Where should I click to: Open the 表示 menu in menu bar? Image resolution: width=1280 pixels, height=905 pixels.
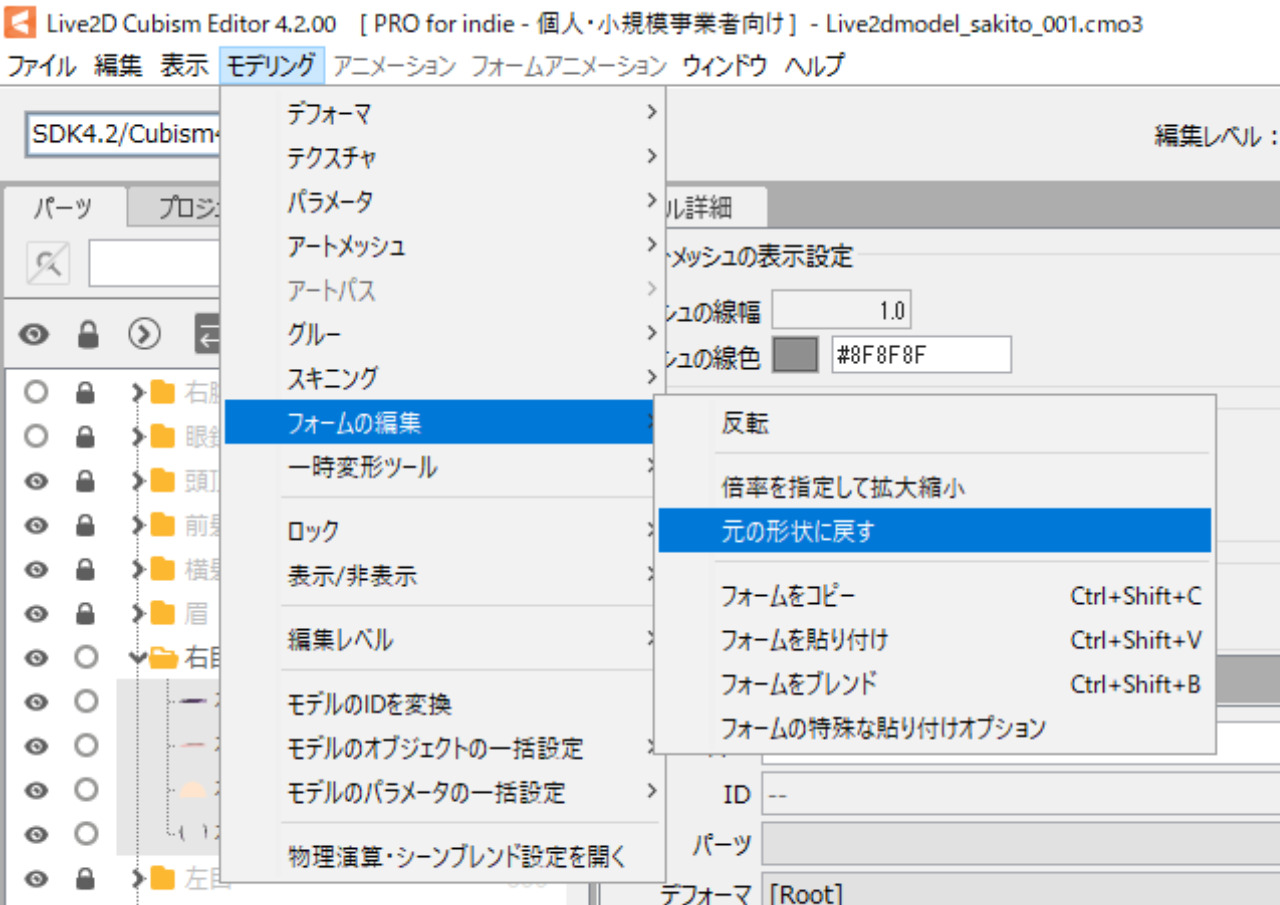(184, 66)
